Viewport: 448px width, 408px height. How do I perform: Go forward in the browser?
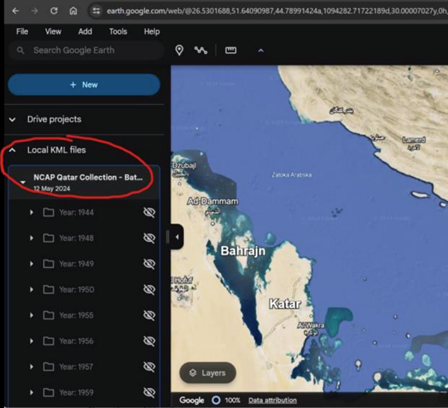34,11
